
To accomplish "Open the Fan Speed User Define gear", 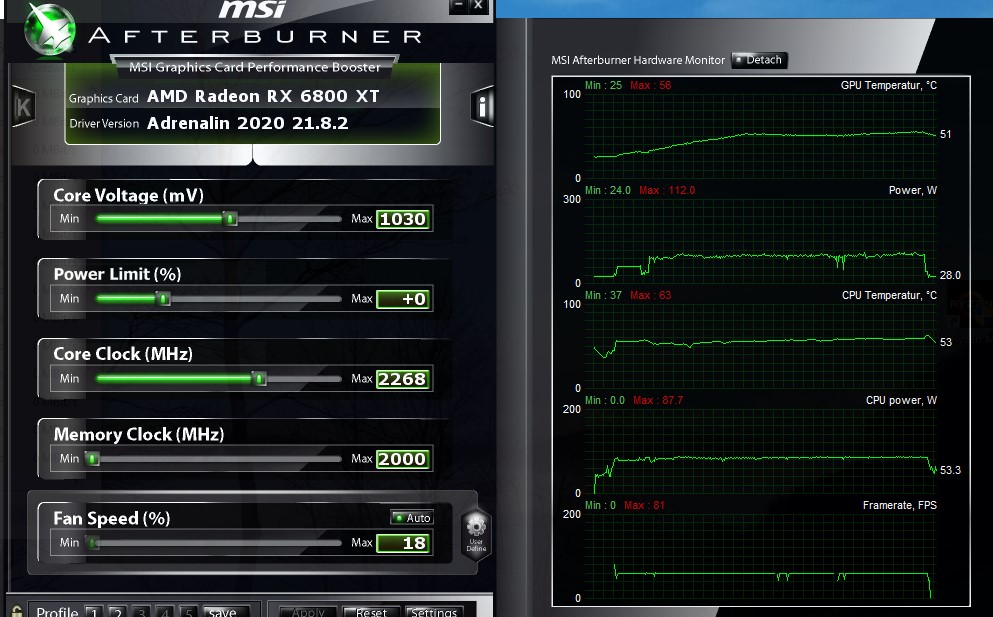I will (476, 533).
